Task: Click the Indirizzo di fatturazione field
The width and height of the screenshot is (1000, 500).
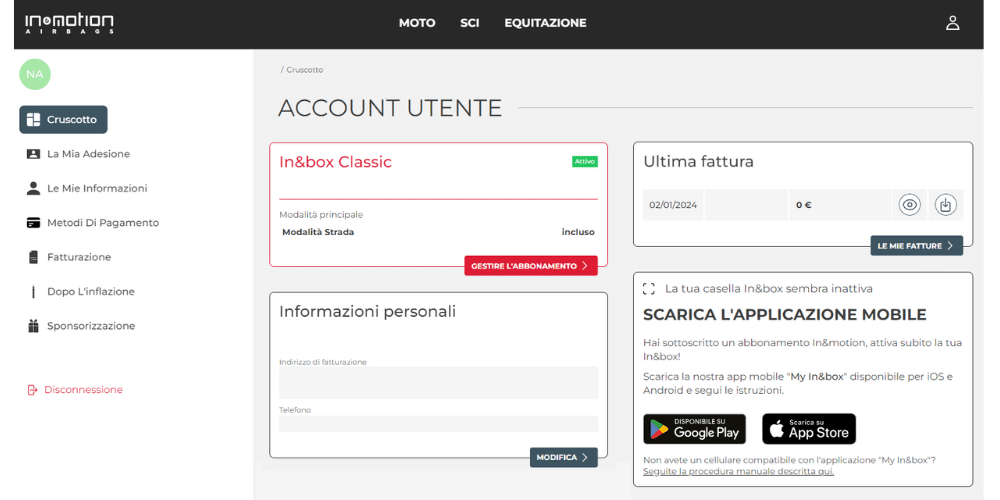Action: 439,383
